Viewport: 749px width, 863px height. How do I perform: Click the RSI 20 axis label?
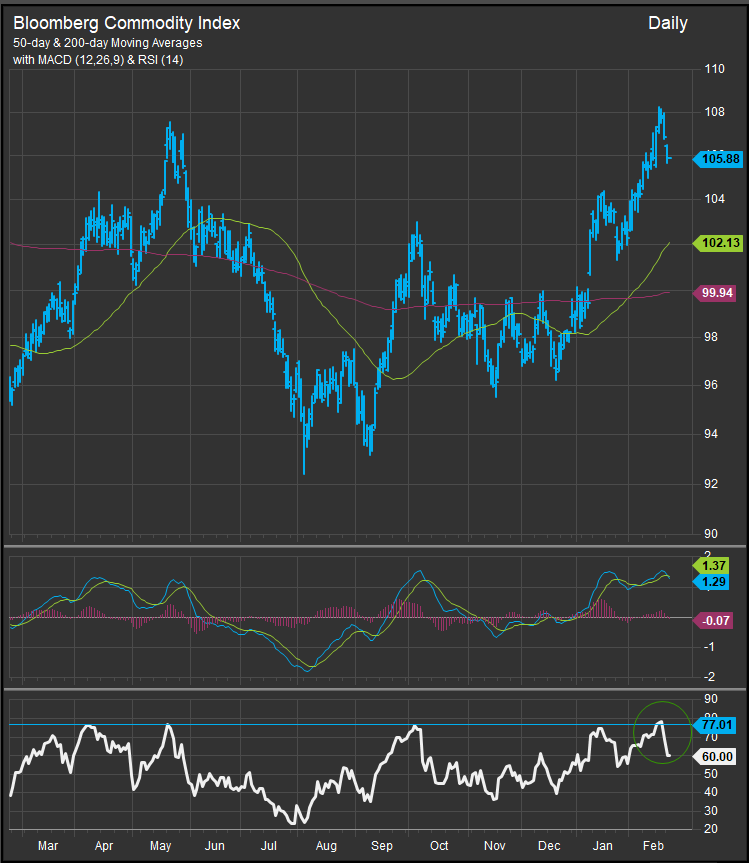pyautogui.click(x=711, y=829)
